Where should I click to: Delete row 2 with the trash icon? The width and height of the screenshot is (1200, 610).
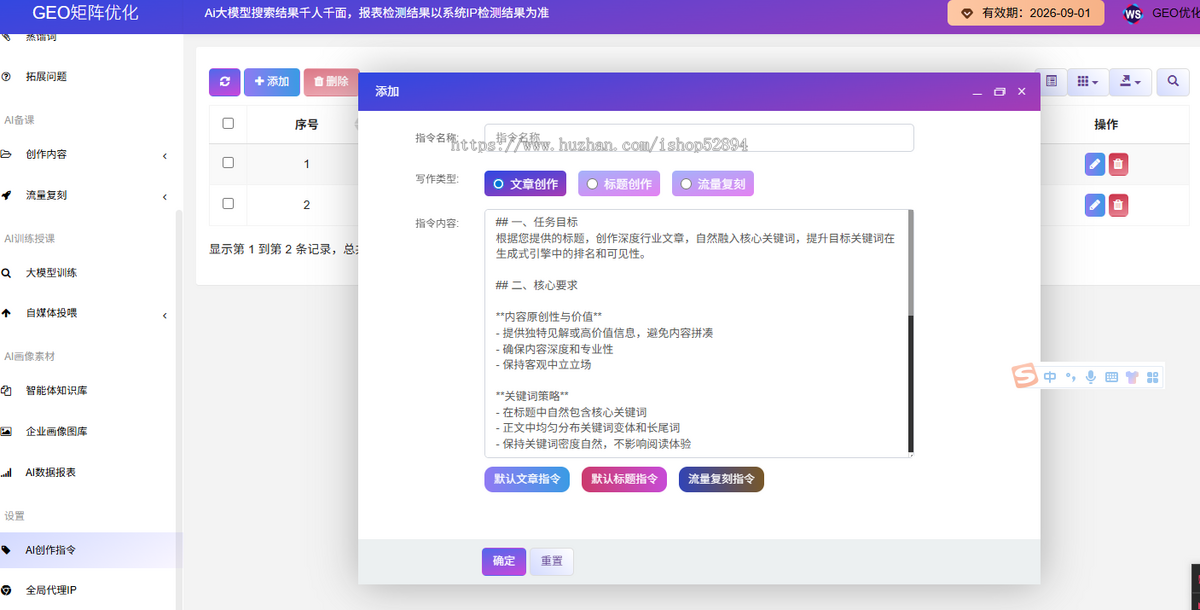click(x=1118, y=205)
